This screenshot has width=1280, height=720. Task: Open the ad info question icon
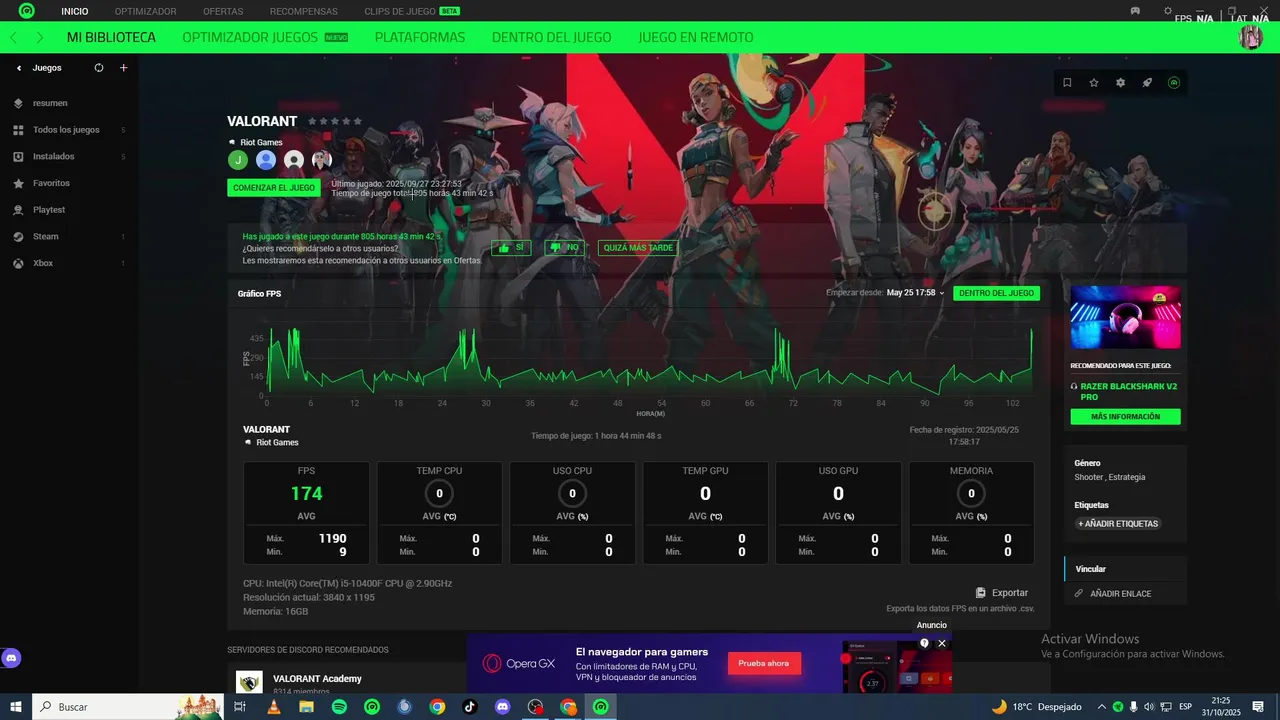click(924, 644)
